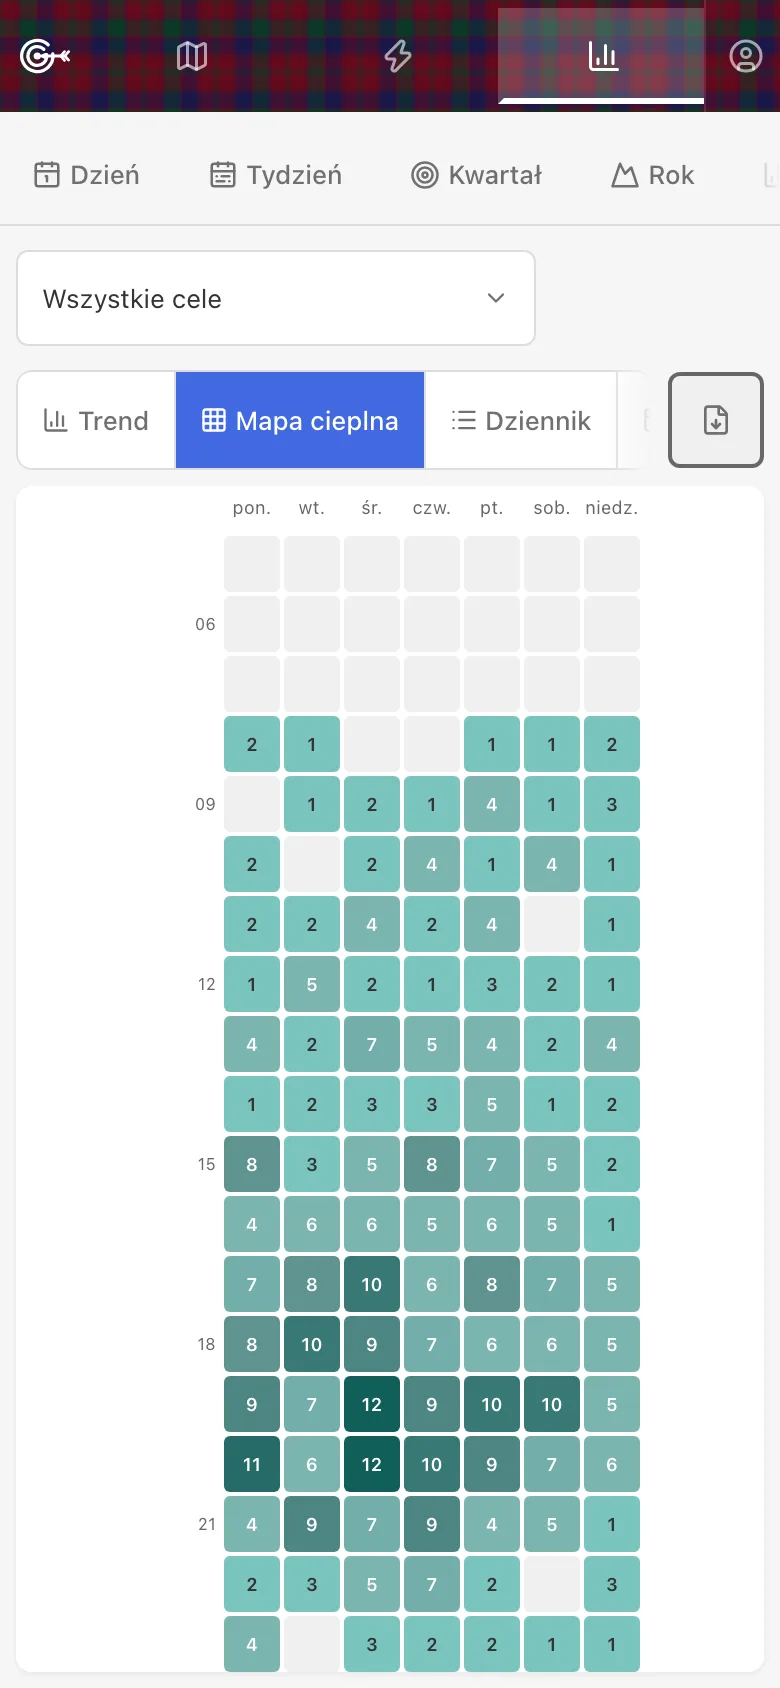Viewport: 780px width, 1688px height.
Task: Click Wednesday cell with 12 at hour 19
Action: 372,1404
